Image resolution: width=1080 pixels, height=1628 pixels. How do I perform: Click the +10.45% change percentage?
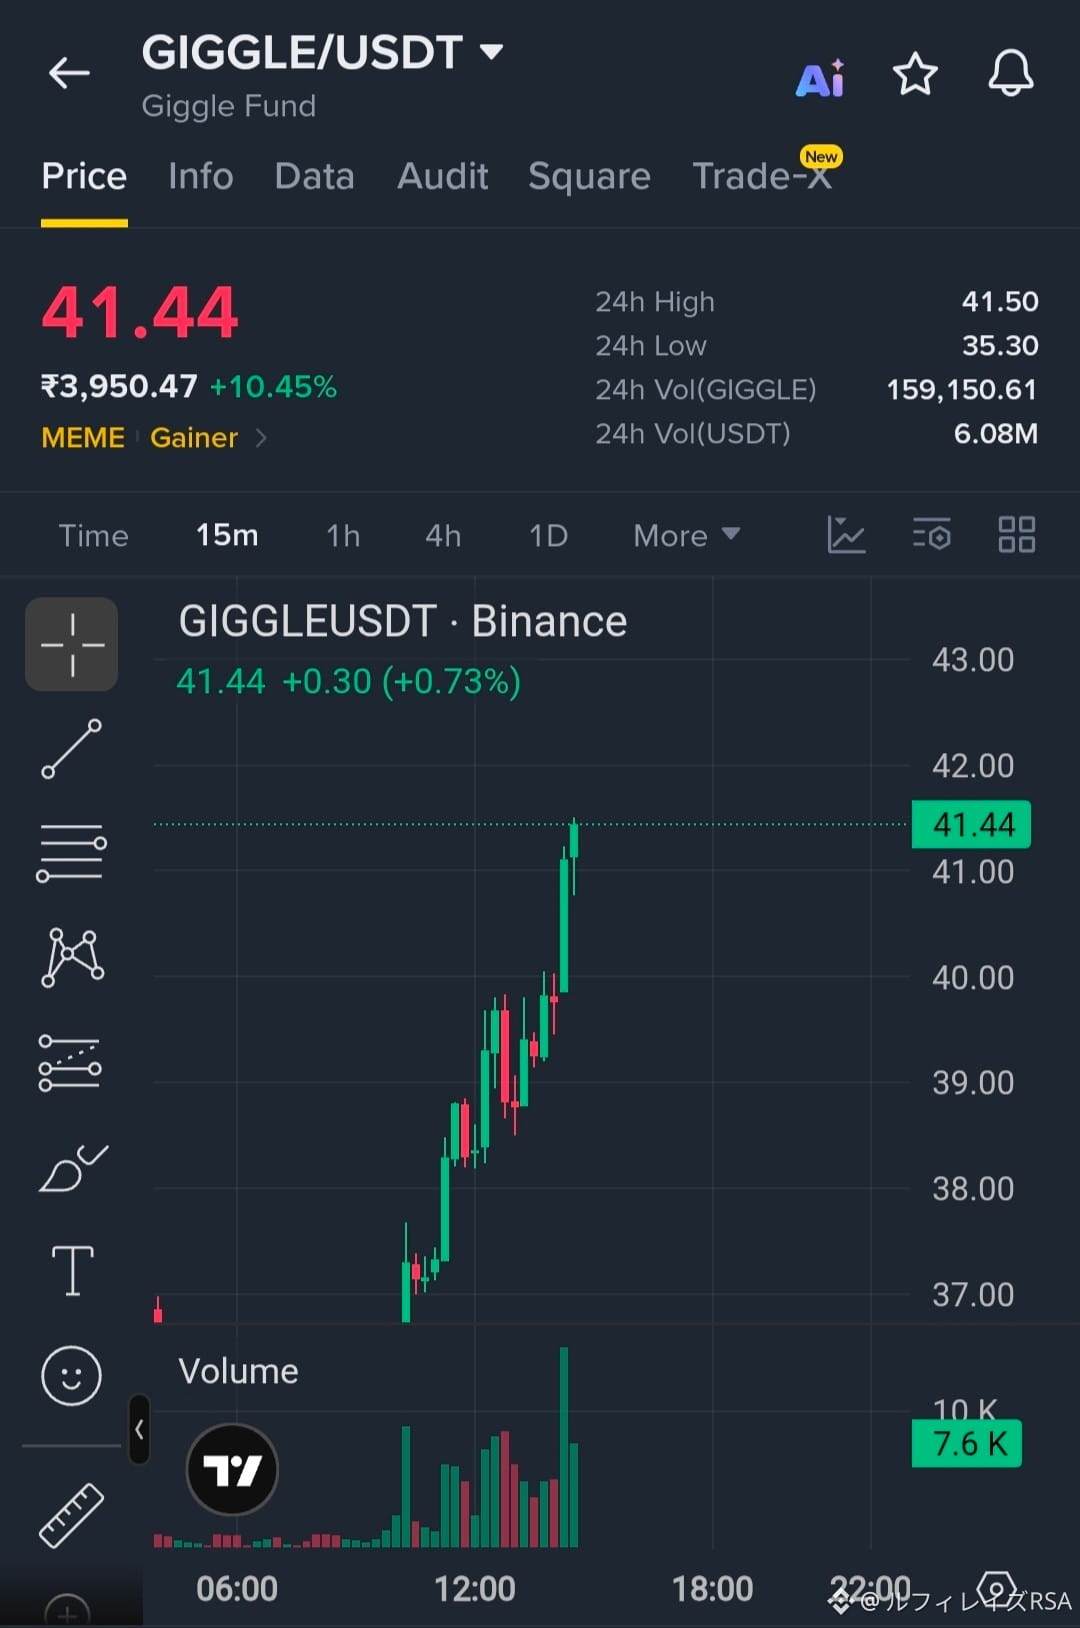pyautogui.click(x=273, y=386)
